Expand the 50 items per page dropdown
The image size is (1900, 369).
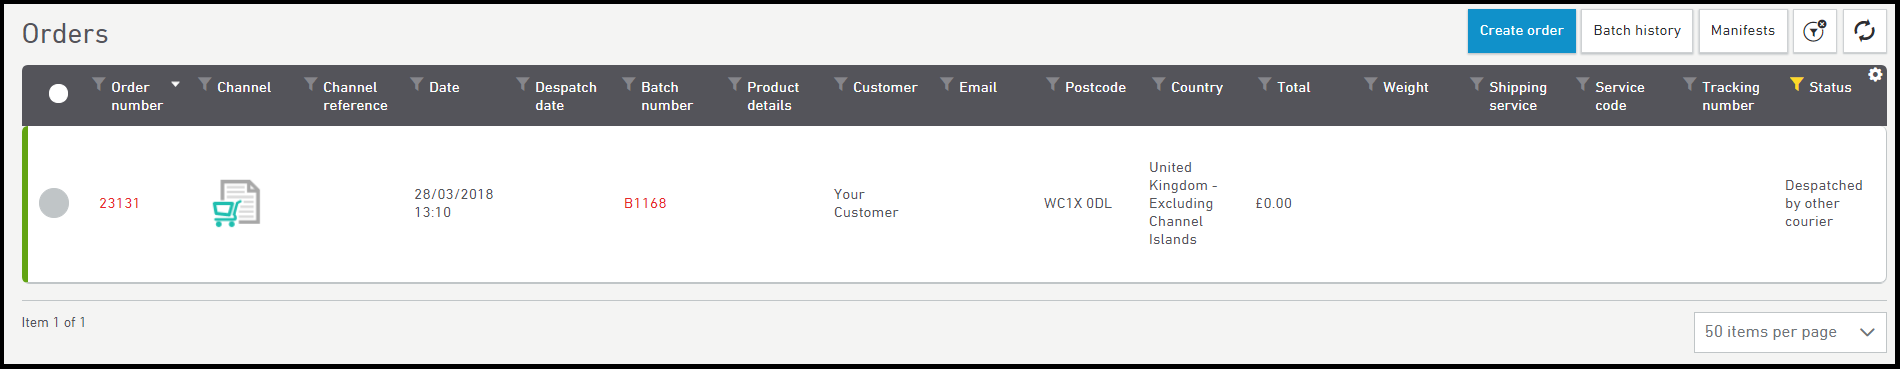click(1789, 332)
